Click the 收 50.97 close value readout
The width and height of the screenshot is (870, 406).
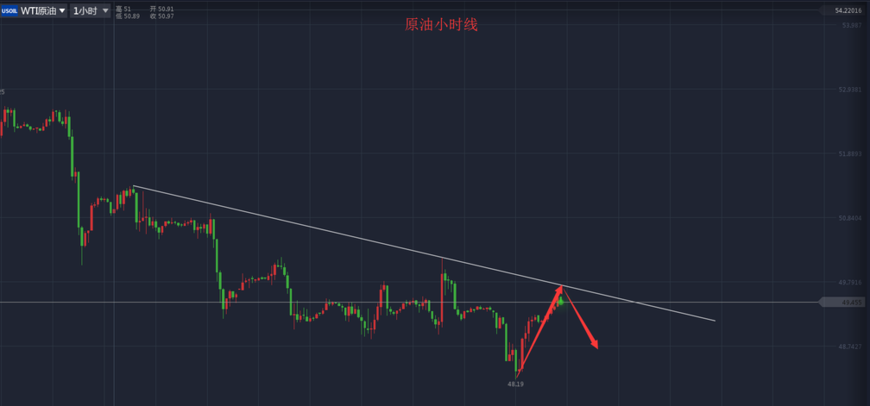pyautogui.click(x=161, y=16)
